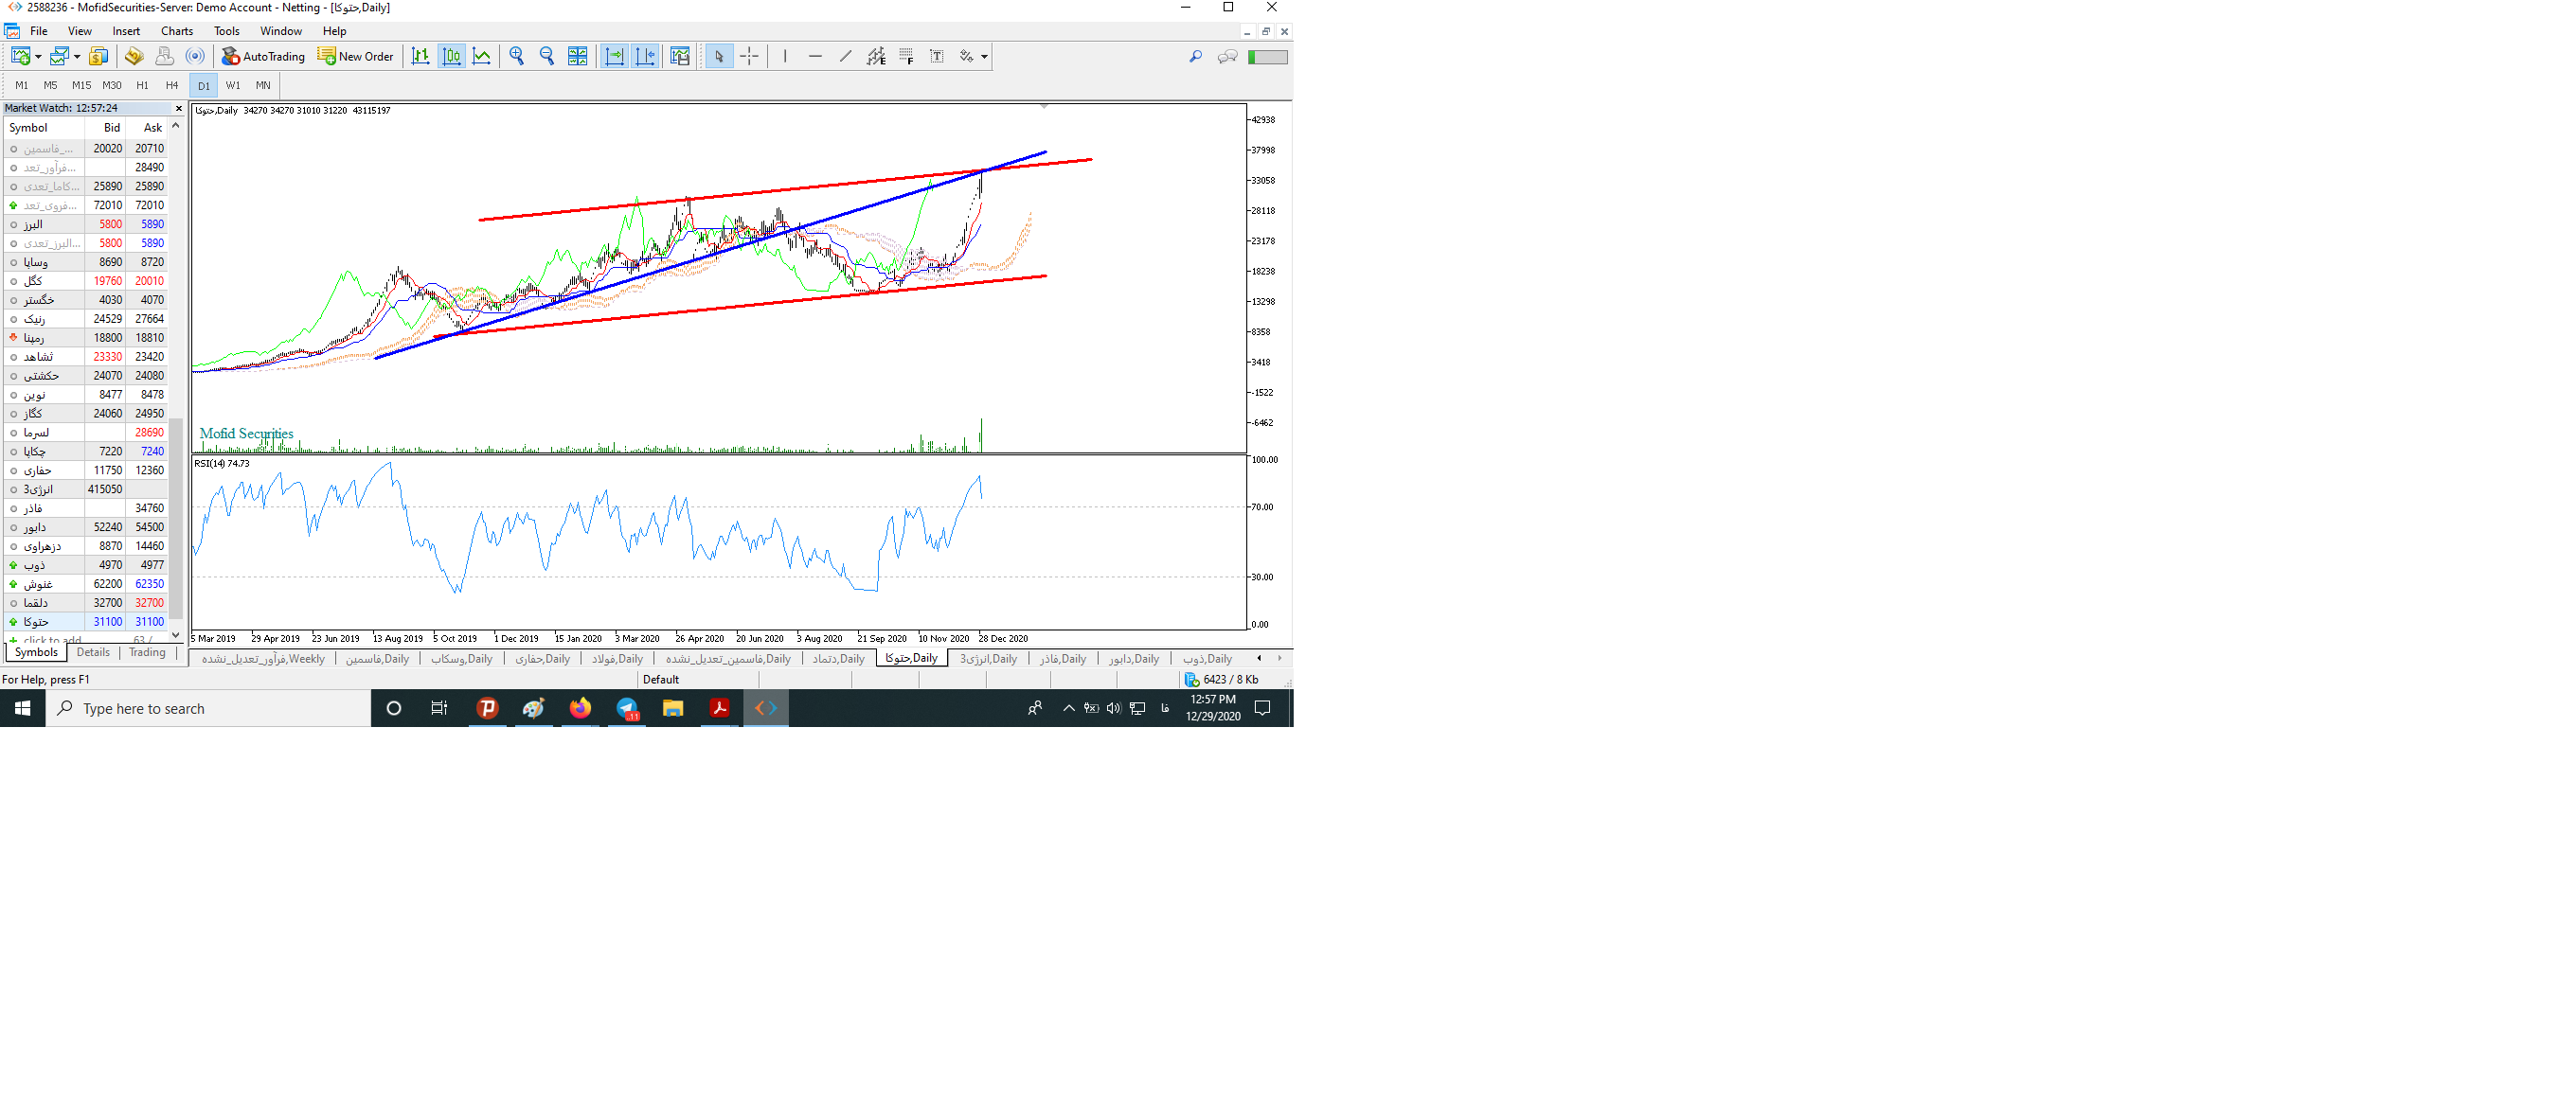Viewport: 2576px width, 1100px height.
Task: Toggle chart auto scroll
Action: [x=614, y=56]
